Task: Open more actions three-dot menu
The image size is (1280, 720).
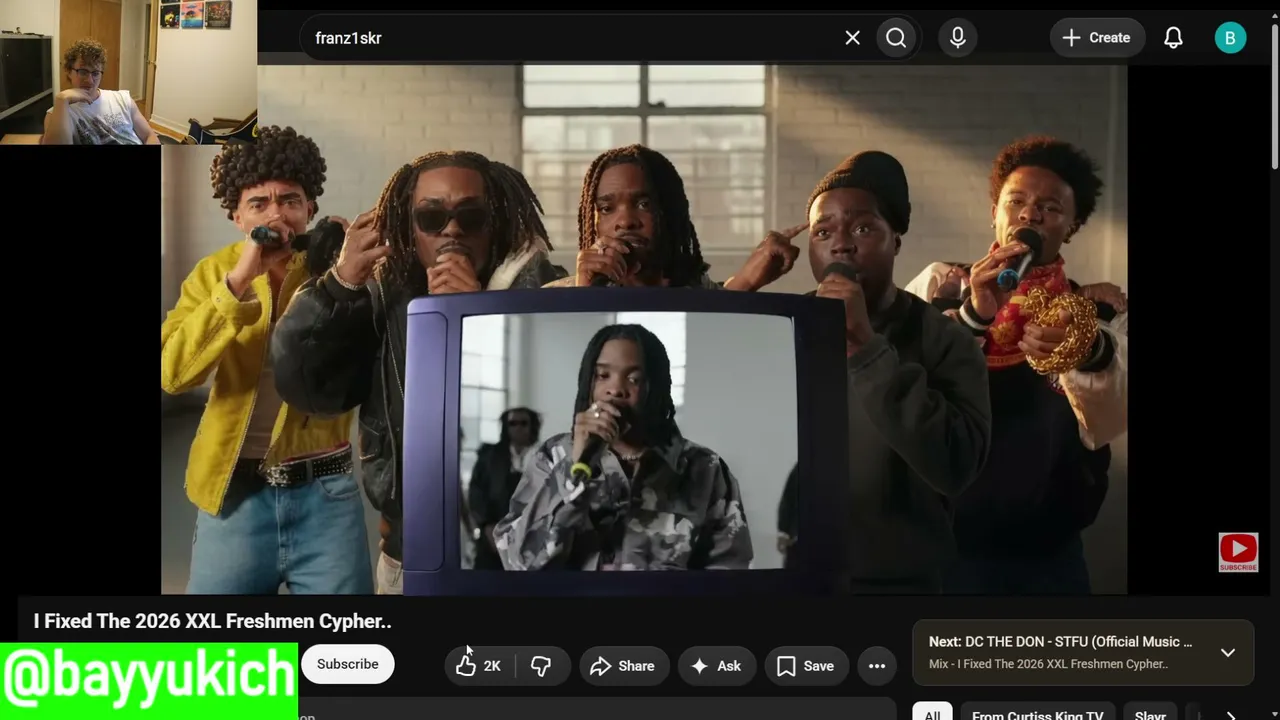Action: pos(877,666)
